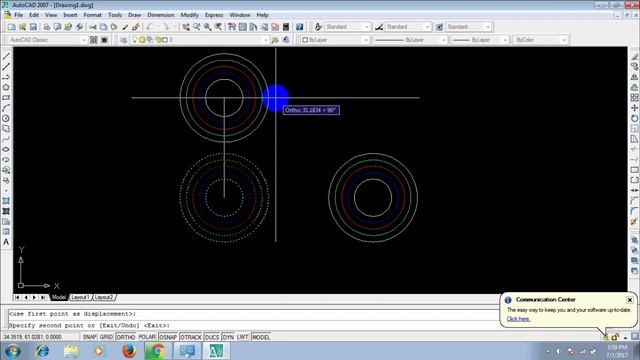Viewport: 640px width, 360px height.
Task: Save the drawing with the floppy icon
Action: 33,27
